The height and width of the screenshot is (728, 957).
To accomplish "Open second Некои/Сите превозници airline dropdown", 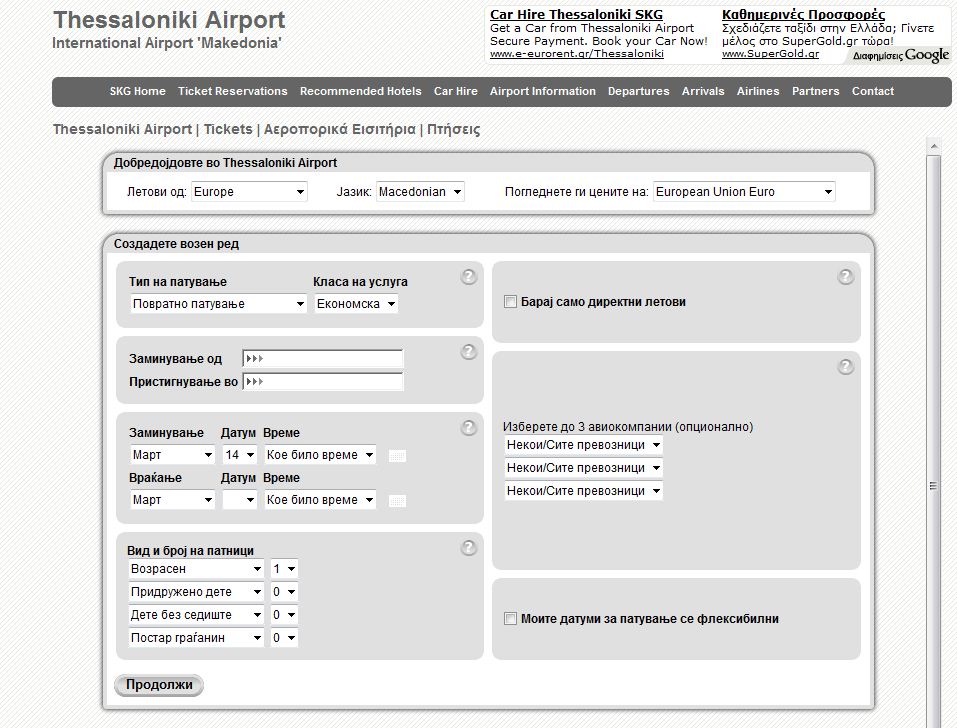I will coord(583,467).
